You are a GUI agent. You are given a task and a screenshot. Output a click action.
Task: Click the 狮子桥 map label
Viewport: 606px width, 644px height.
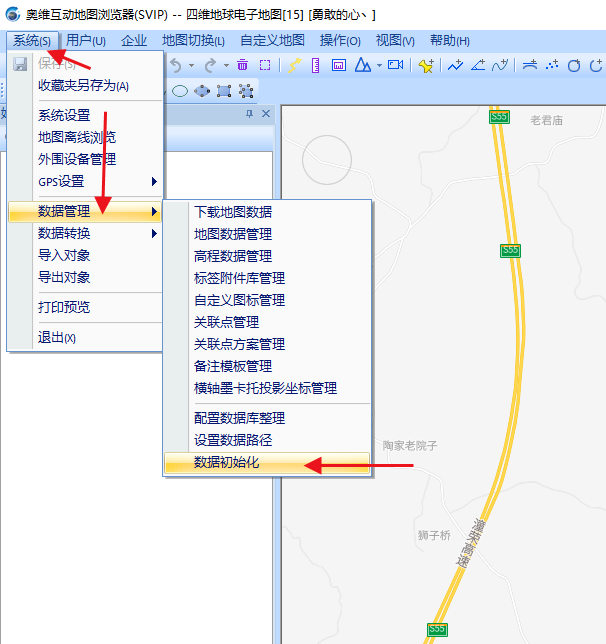pos(434,535)
